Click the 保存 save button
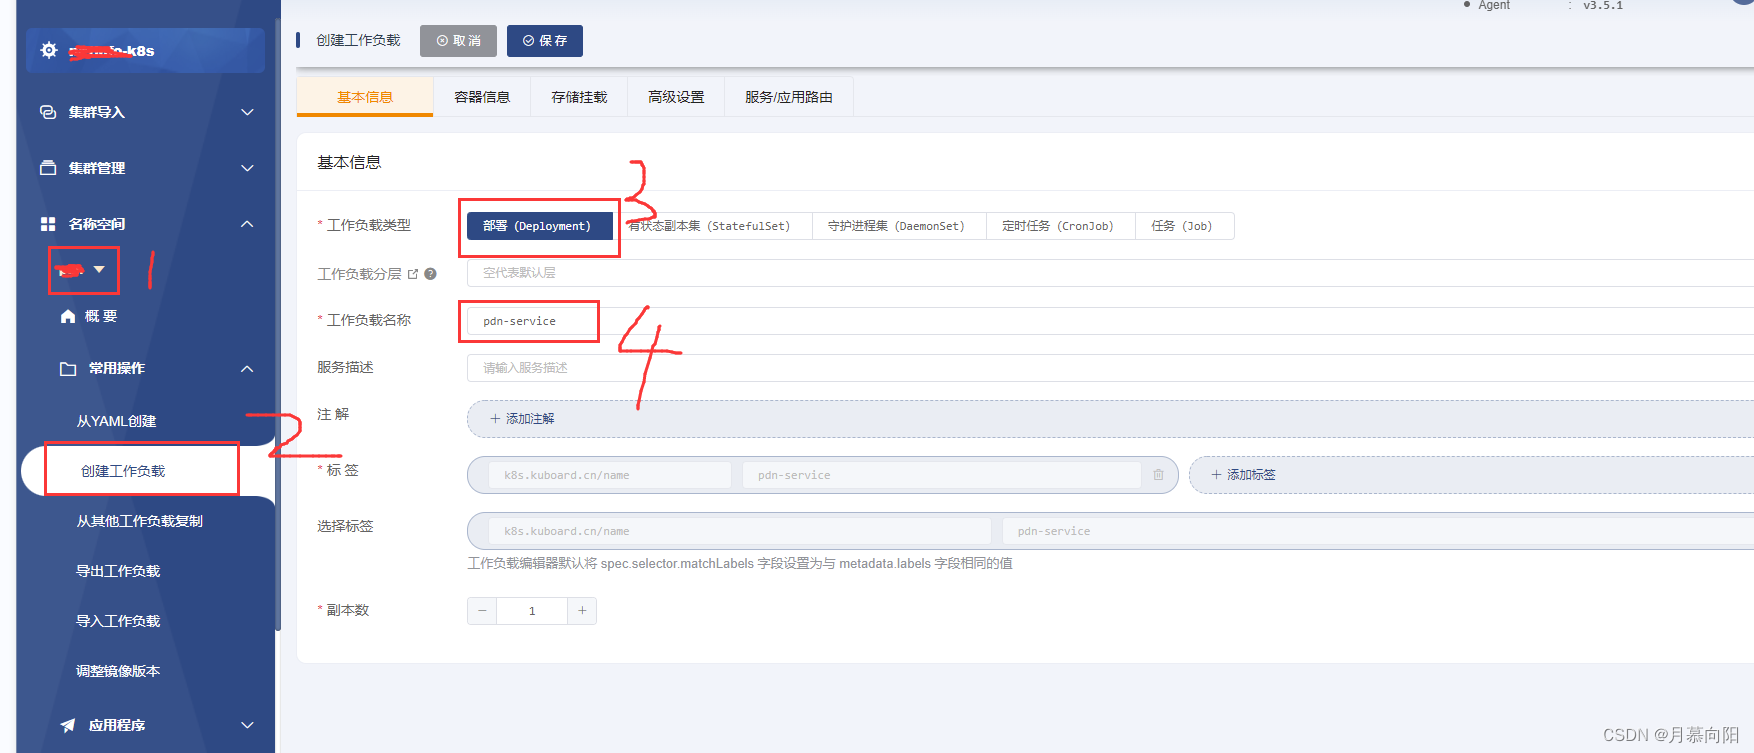Viewport: 1754px width, 753px height. click(545, 41)
